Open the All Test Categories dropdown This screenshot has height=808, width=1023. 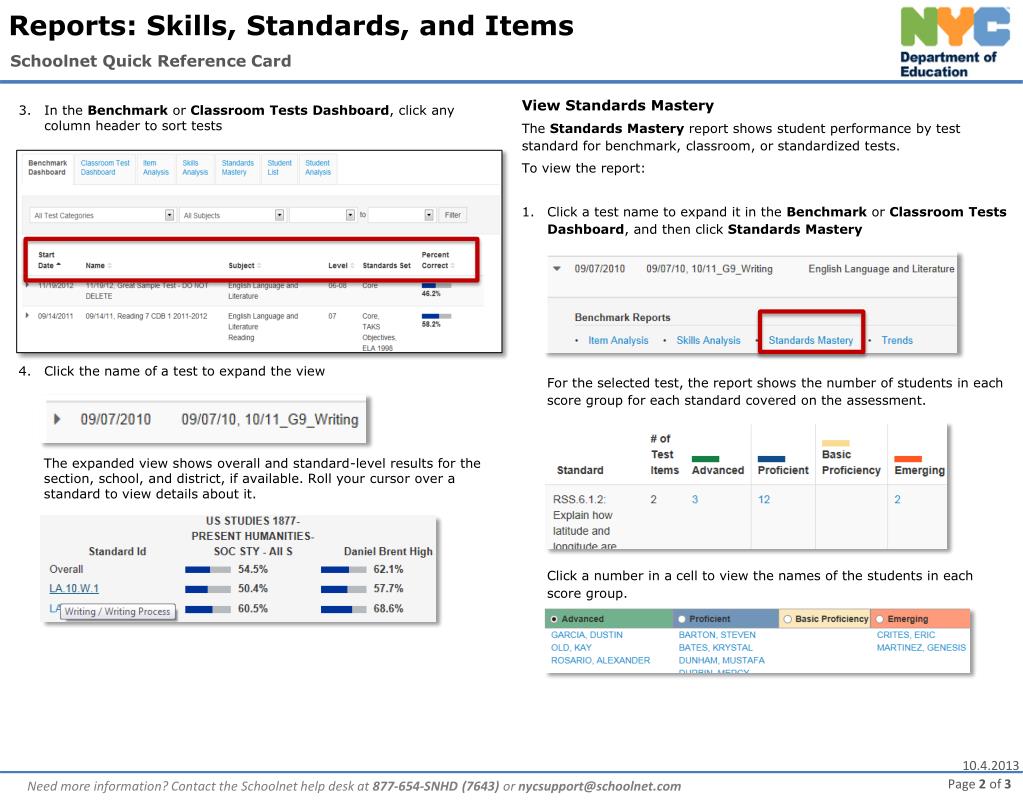pos(102,215)
